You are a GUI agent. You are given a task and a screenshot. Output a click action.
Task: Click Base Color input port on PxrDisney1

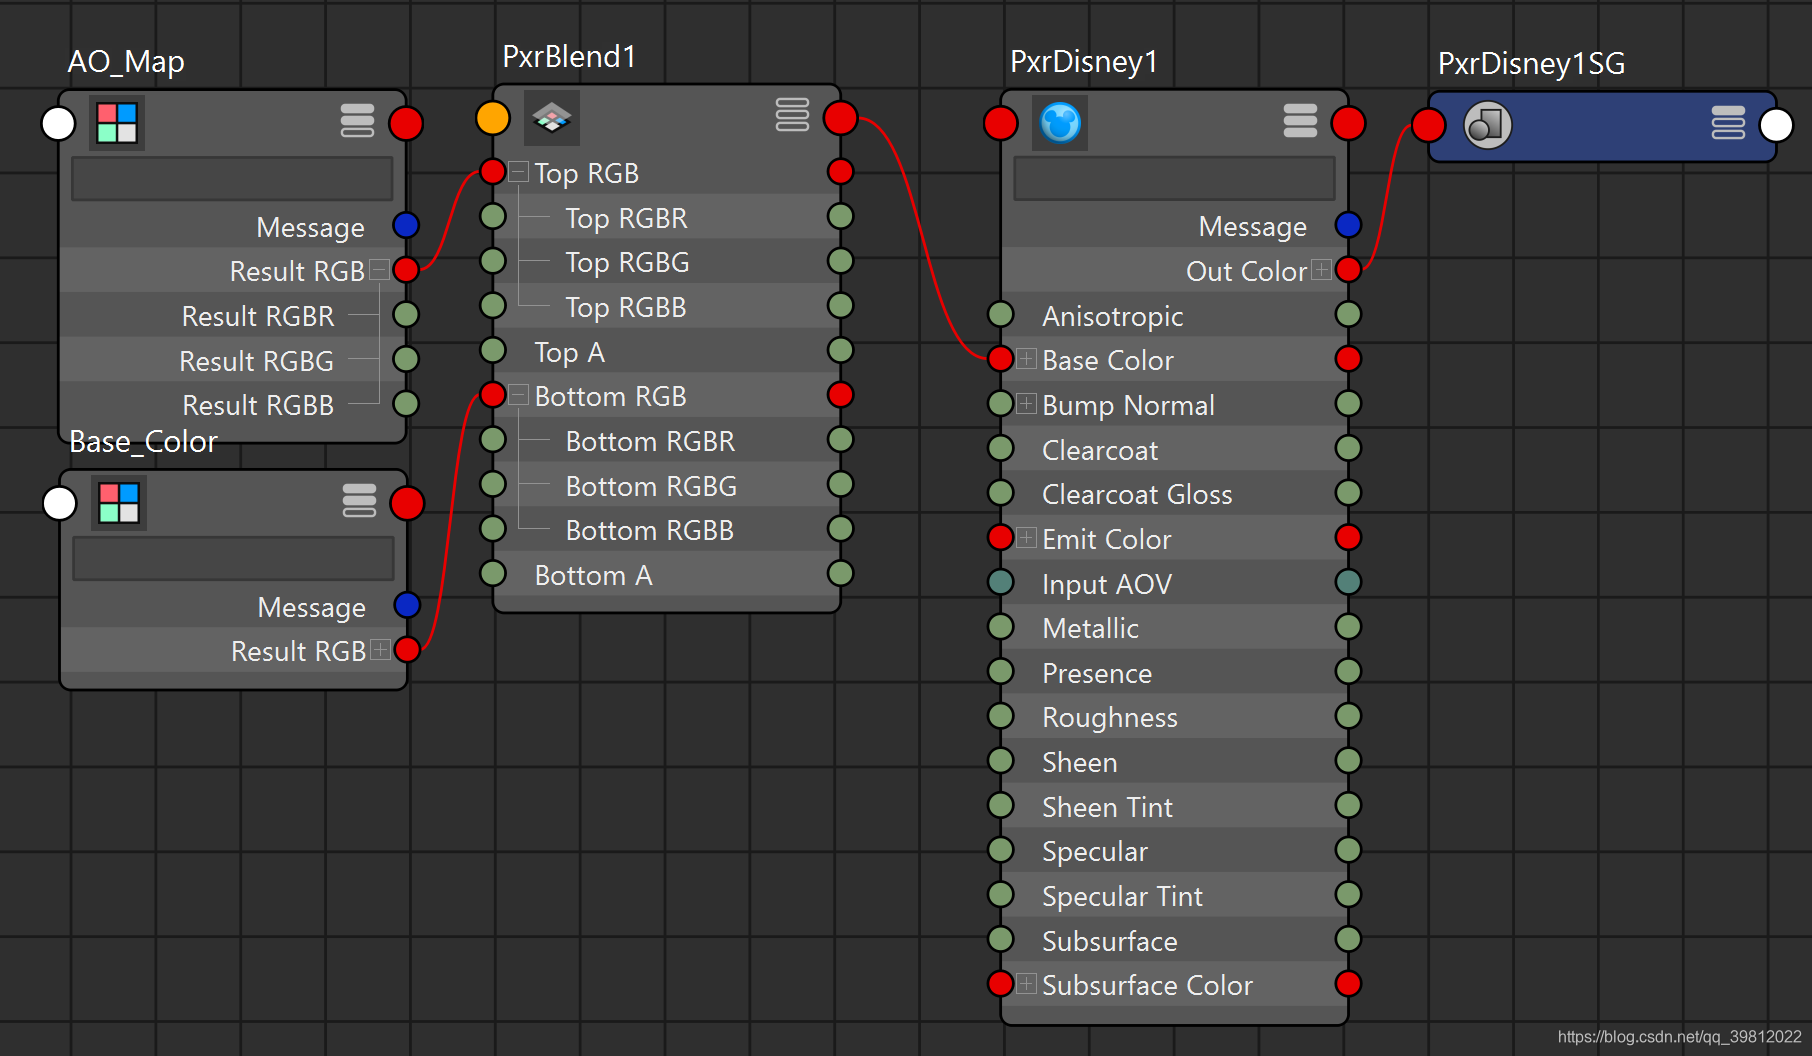point(1001,359)
